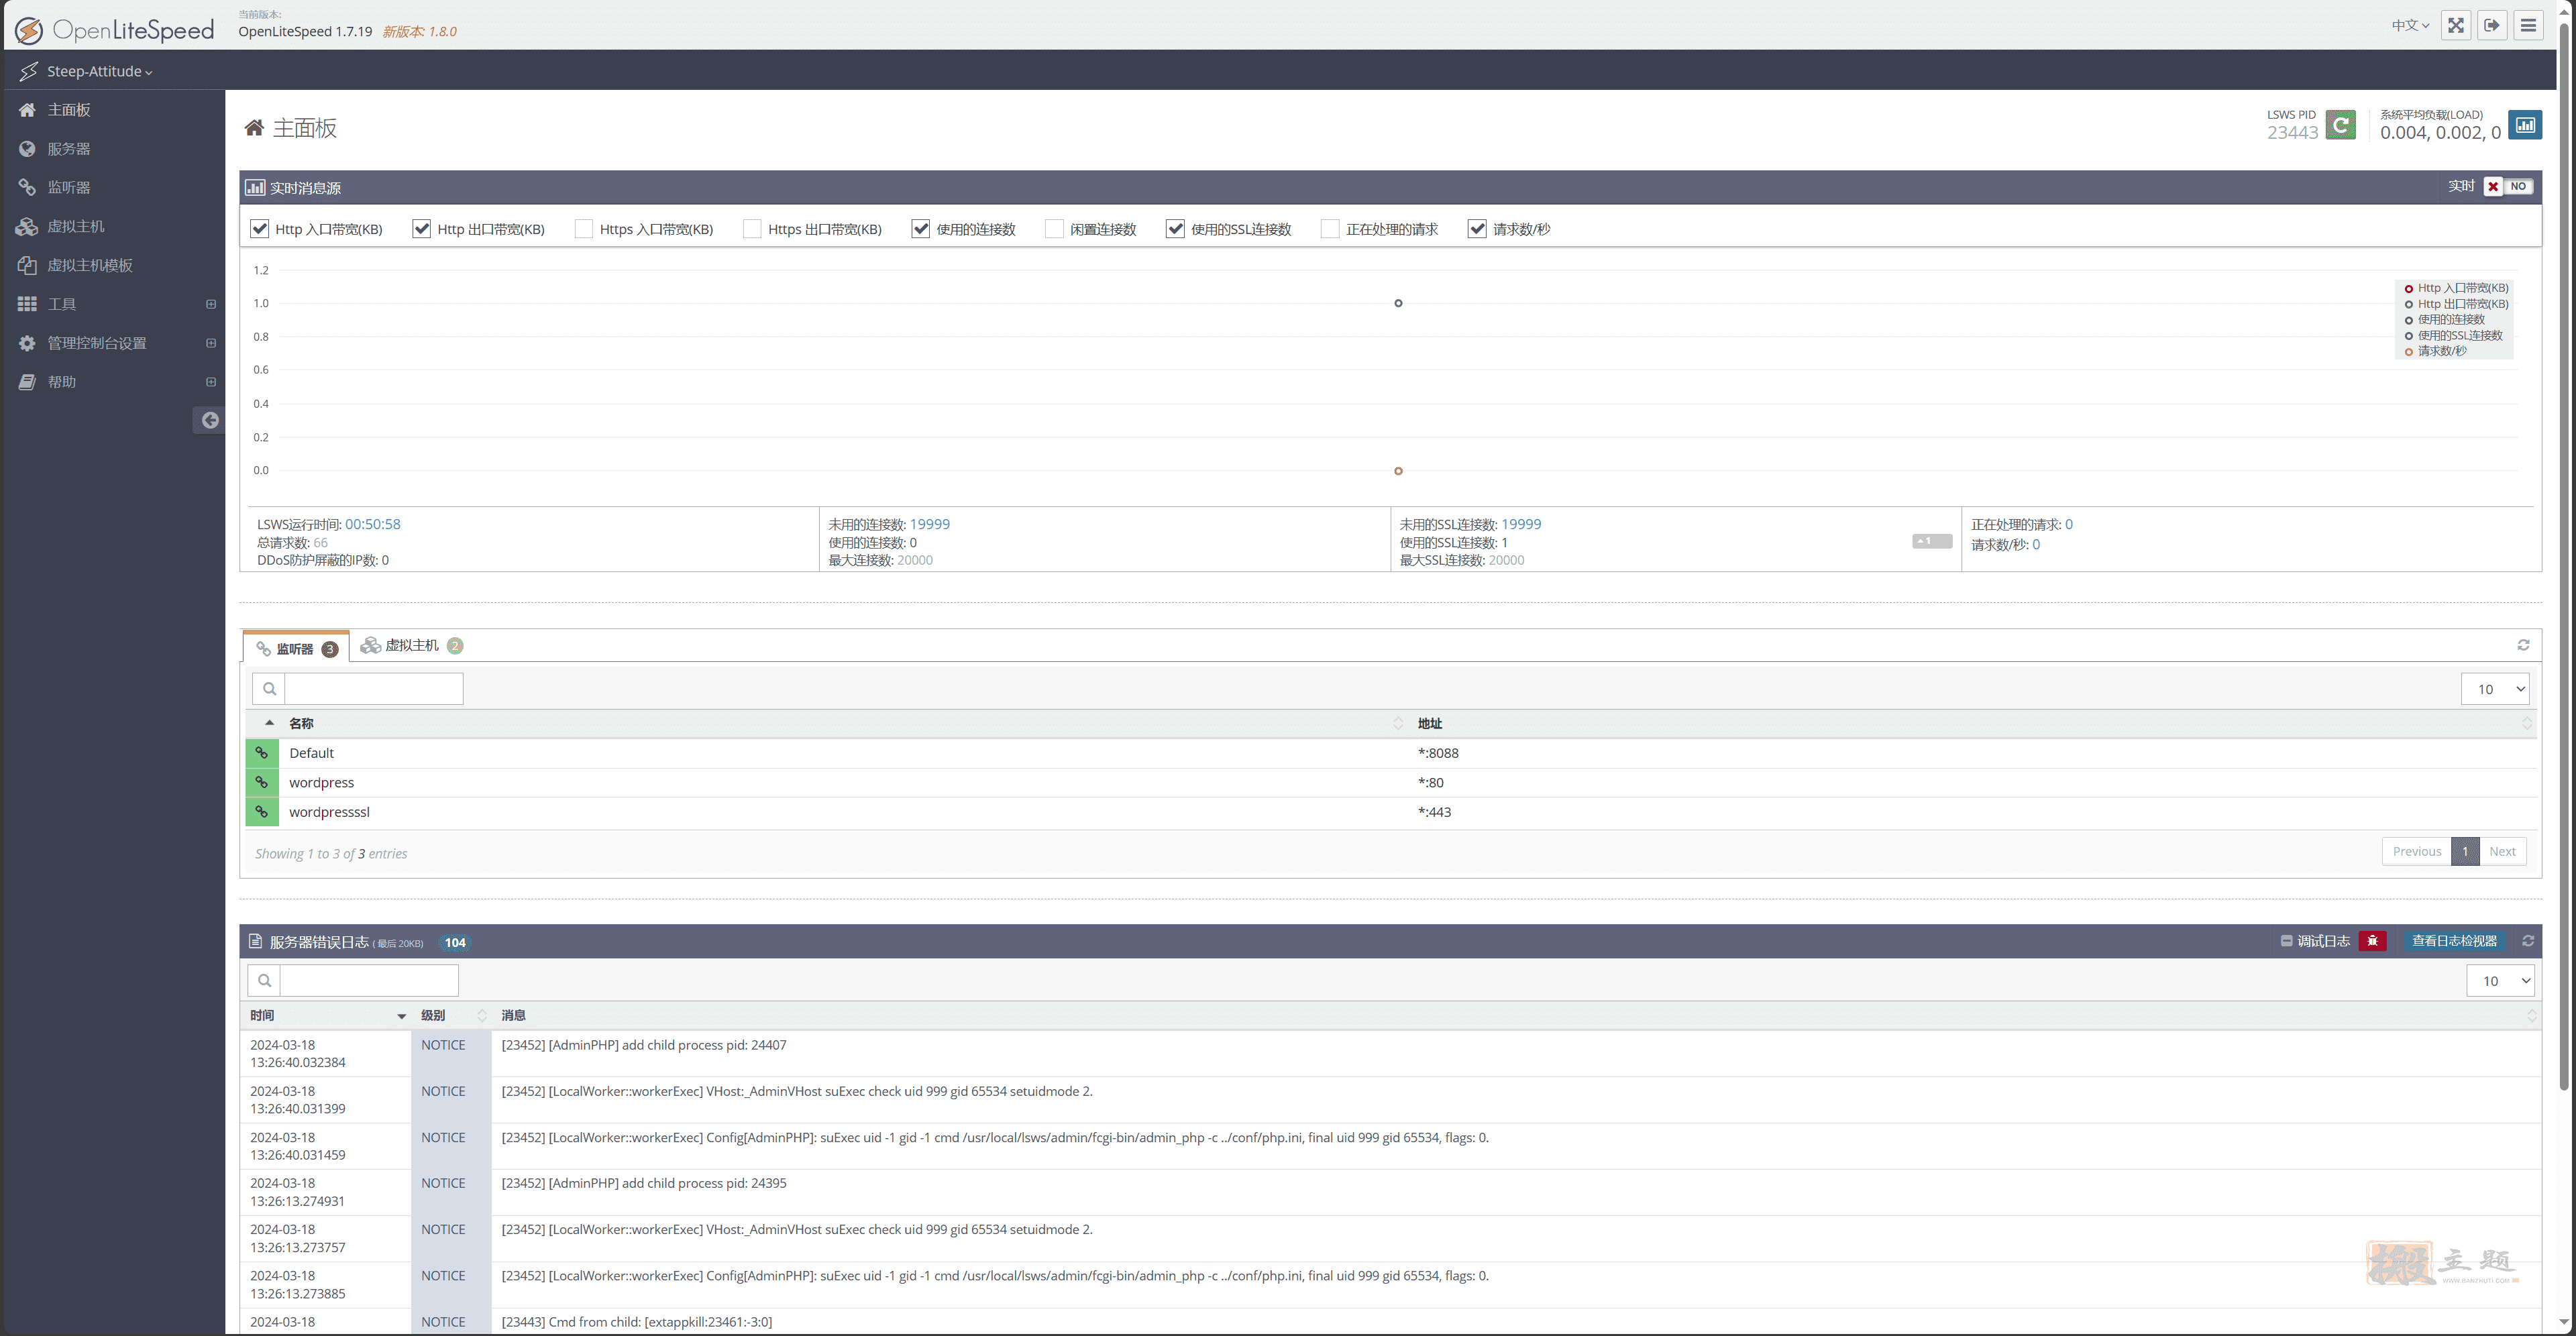Image resolution: width=2576 pixels, height=1336 pixels.
Task: Collapse the sidebar with the arrow button
Action: (x=209, y=420)
